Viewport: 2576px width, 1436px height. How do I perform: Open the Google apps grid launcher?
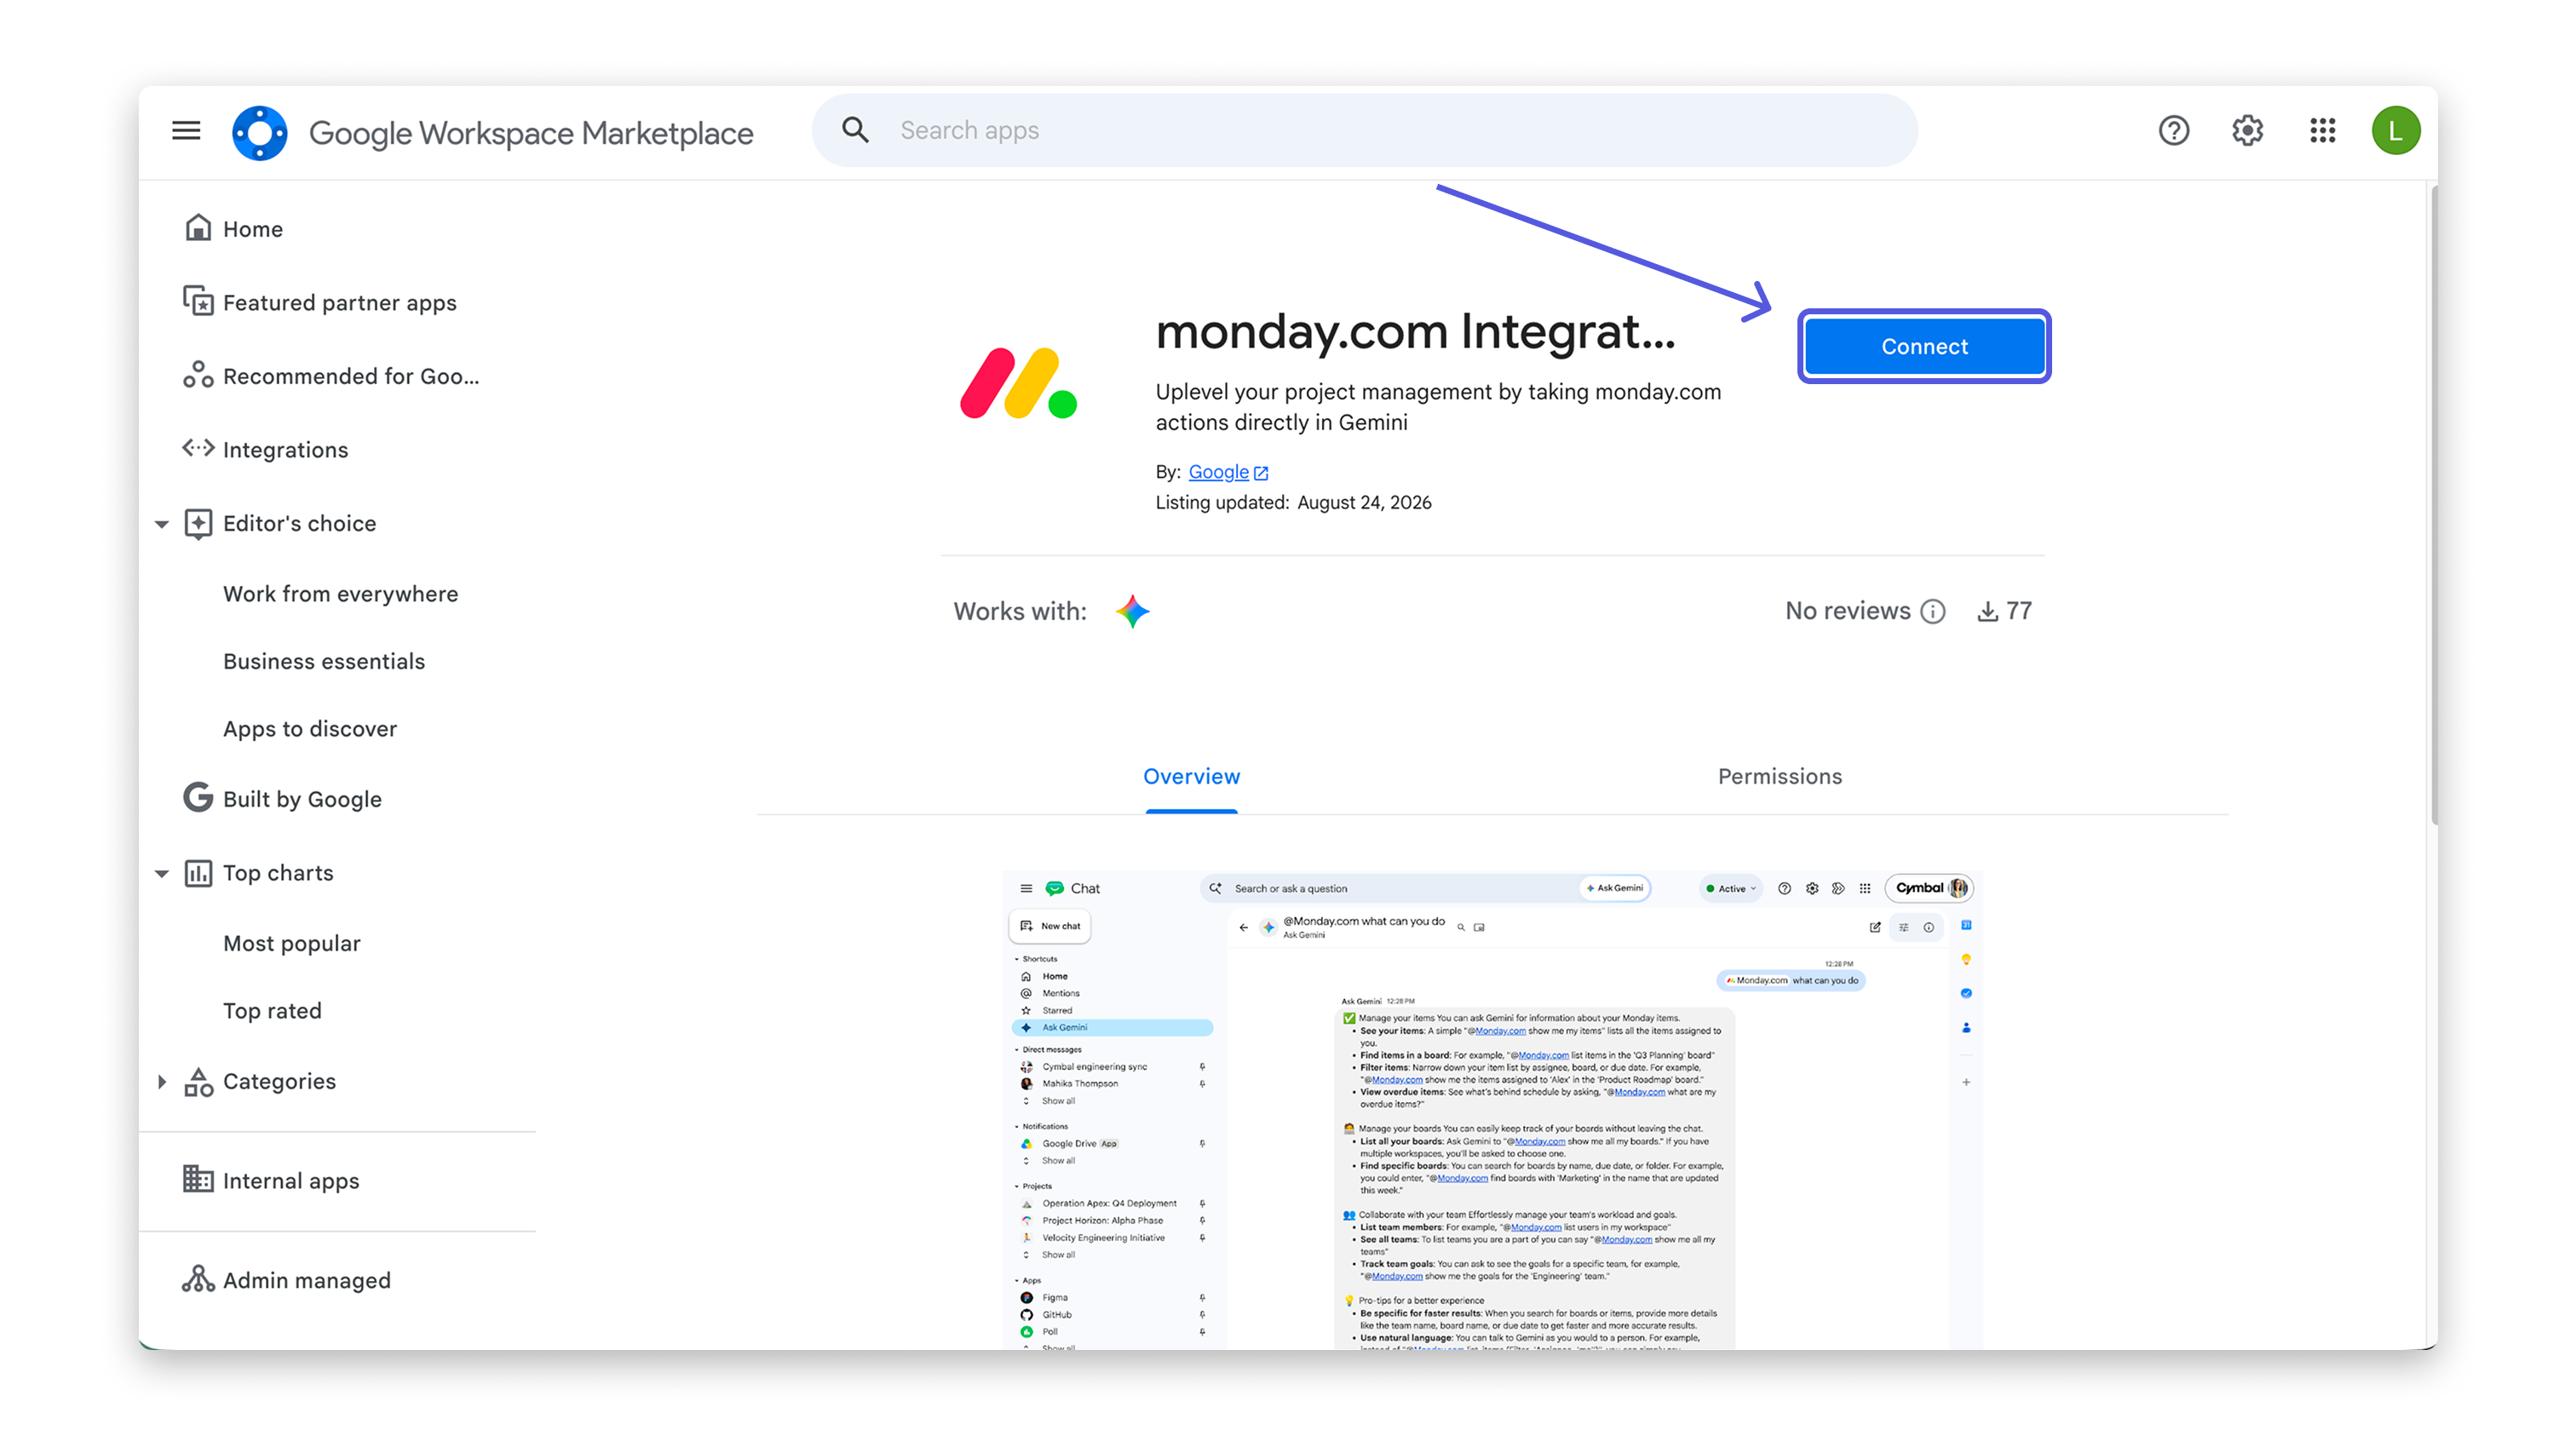click(x=2322, y=131)
